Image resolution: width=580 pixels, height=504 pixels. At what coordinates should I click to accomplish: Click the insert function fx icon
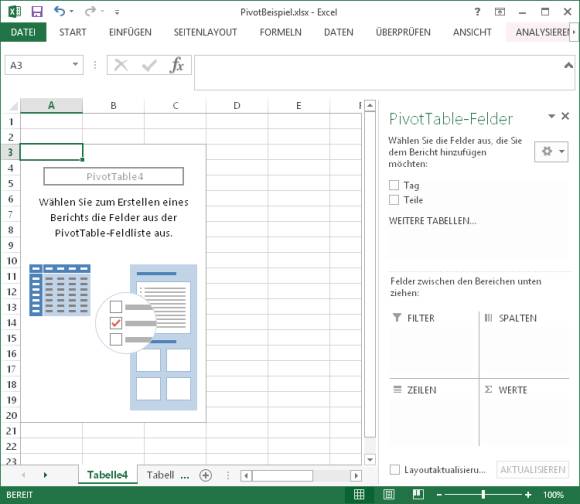click(x=177, y=65)
